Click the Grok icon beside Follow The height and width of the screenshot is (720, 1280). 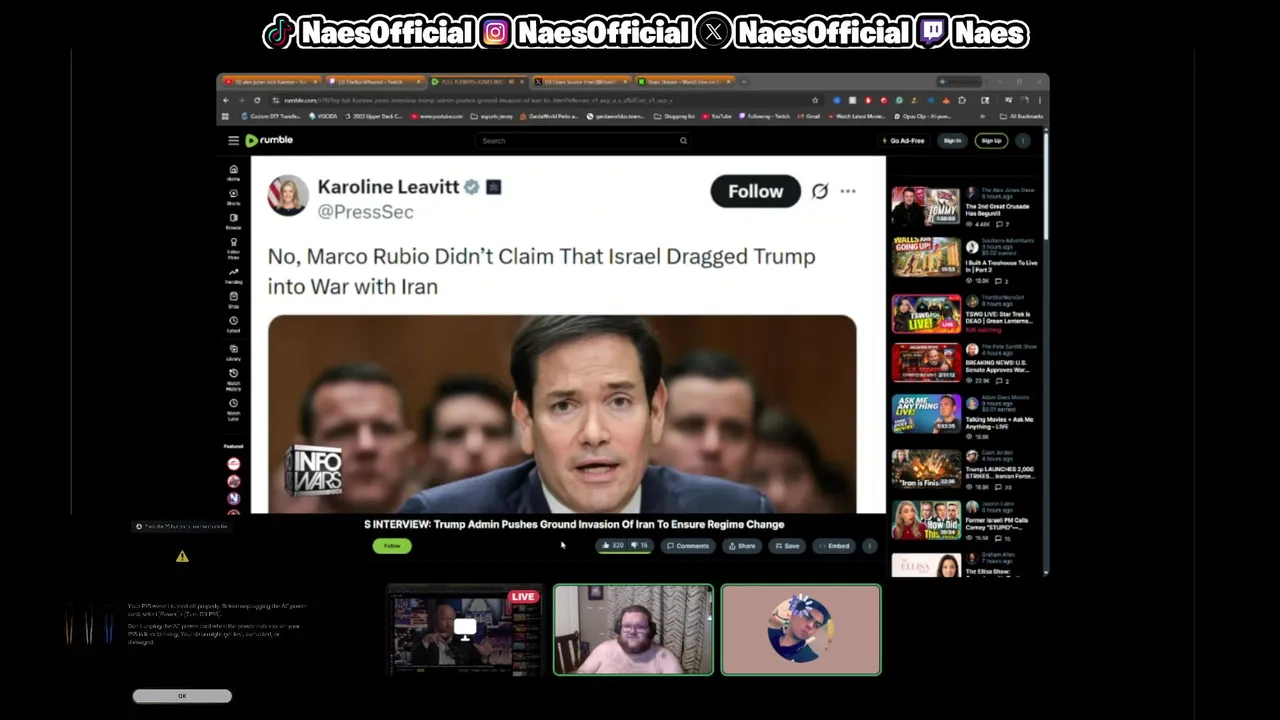(x=819, y=191)
